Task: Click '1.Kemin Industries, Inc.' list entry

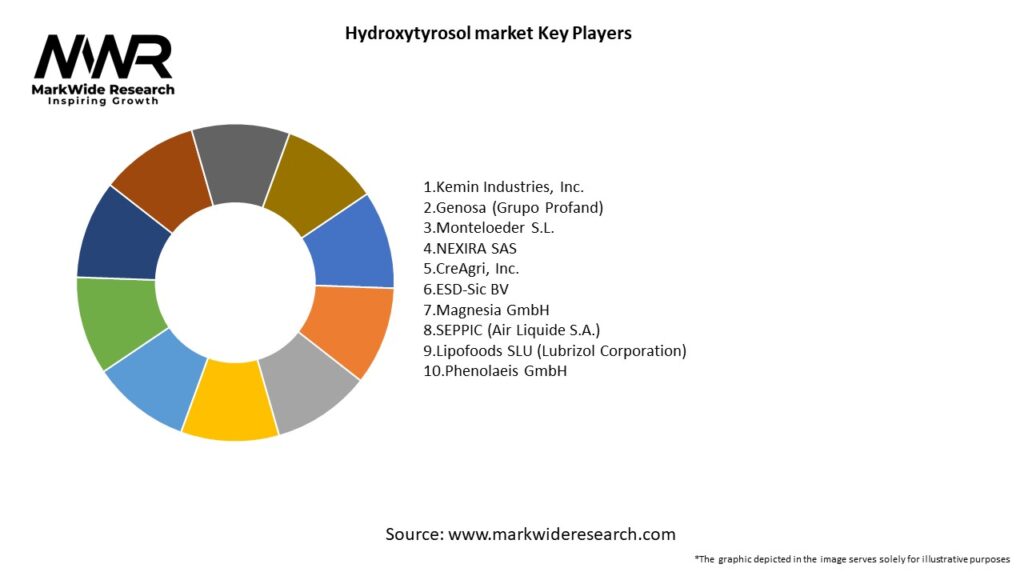Action: point(504,187)
